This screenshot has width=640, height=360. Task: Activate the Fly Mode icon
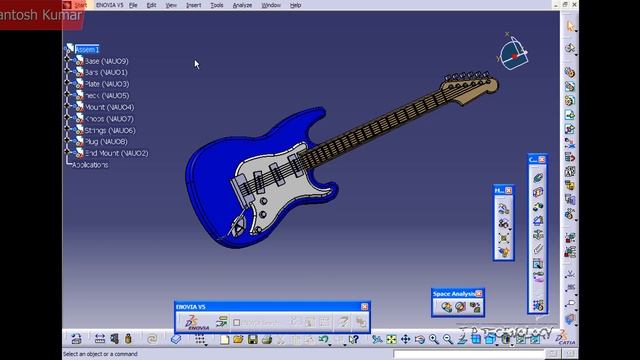click(x=377, y=339)
